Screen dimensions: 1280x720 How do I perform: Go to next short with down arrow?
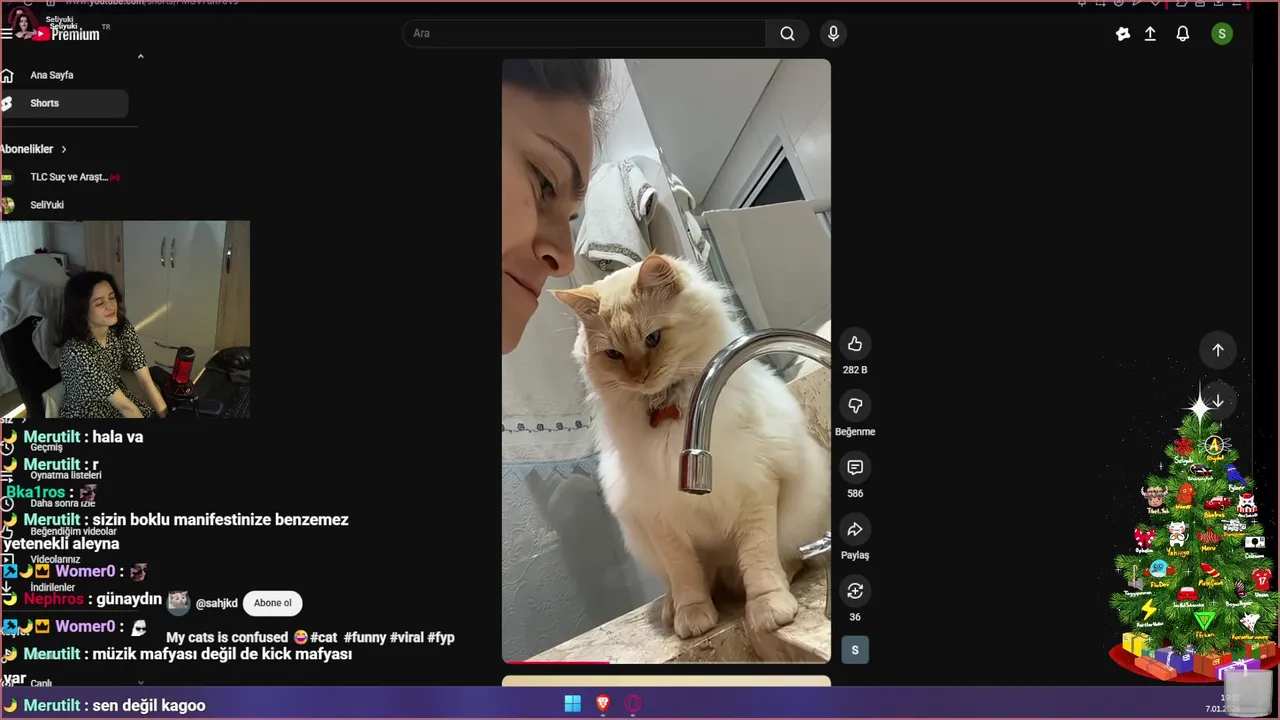click(x=1218, y=401)
